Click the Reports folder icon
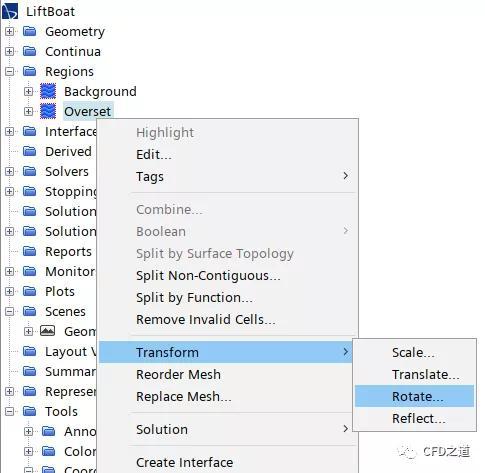Viewport: 485px width, 473px height. pyautogui.click(x=30, y=251)
